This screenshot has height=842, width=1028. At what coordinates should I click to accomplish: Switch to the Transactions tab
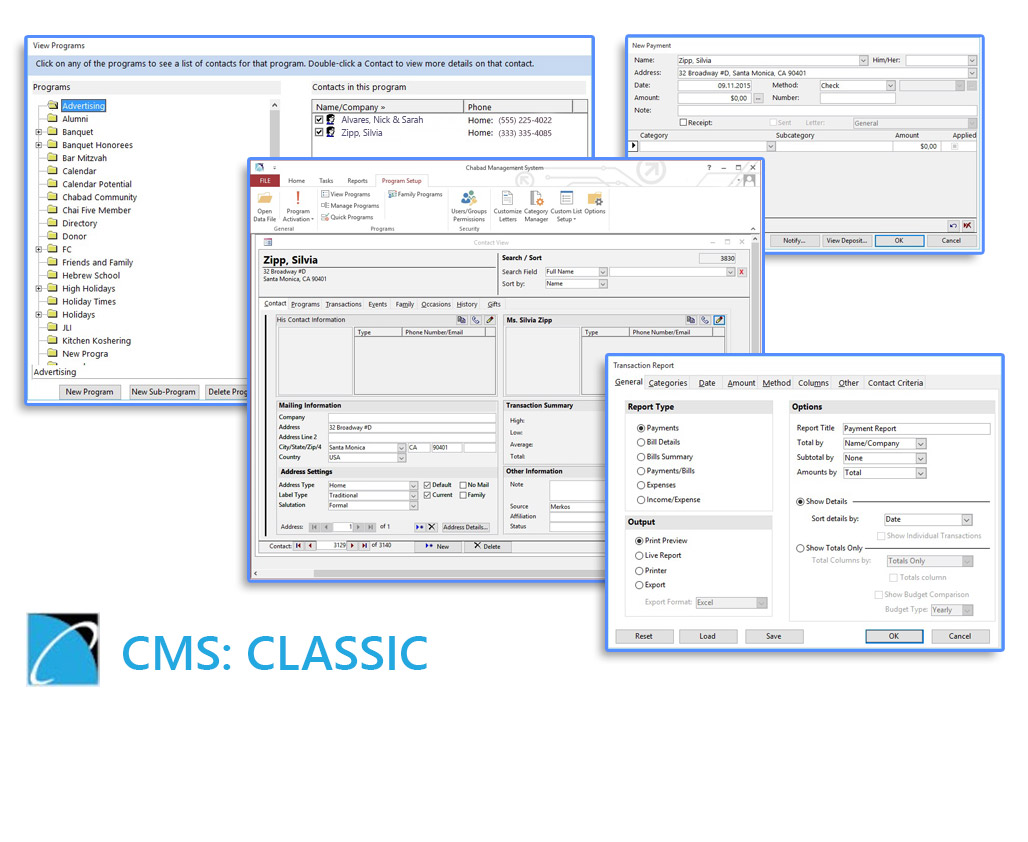[x=343, y=304]
